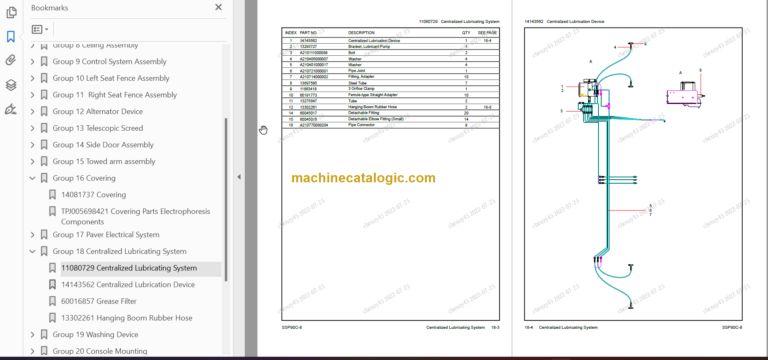This screenshot has height=360, width=768.
Task: Go to Group 19 Washing Device
Action: [x=95, y=335]
